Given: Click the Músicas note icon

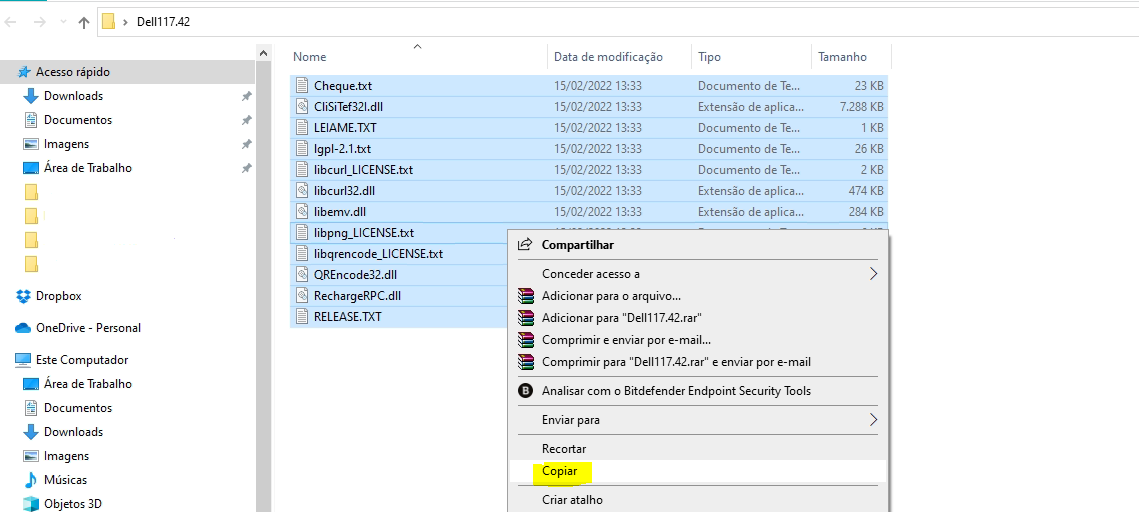Looking at the screenshot, I should coord(31,480).
